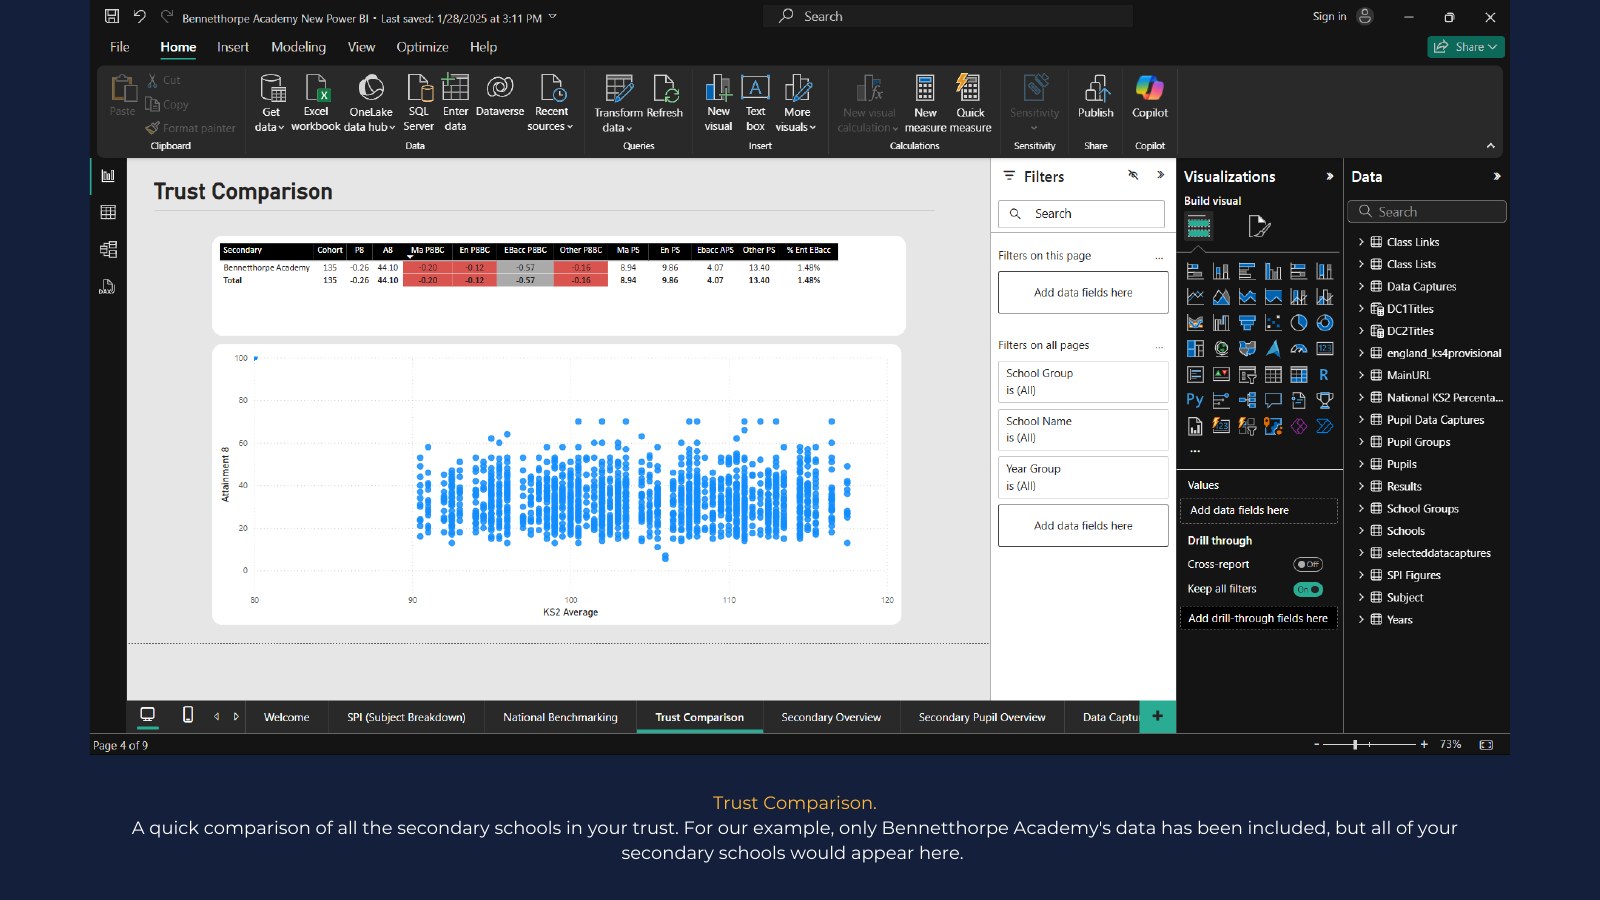Switch to National Benchmarking page tab
Screen dimensions: 1600x900
(560, 717)
